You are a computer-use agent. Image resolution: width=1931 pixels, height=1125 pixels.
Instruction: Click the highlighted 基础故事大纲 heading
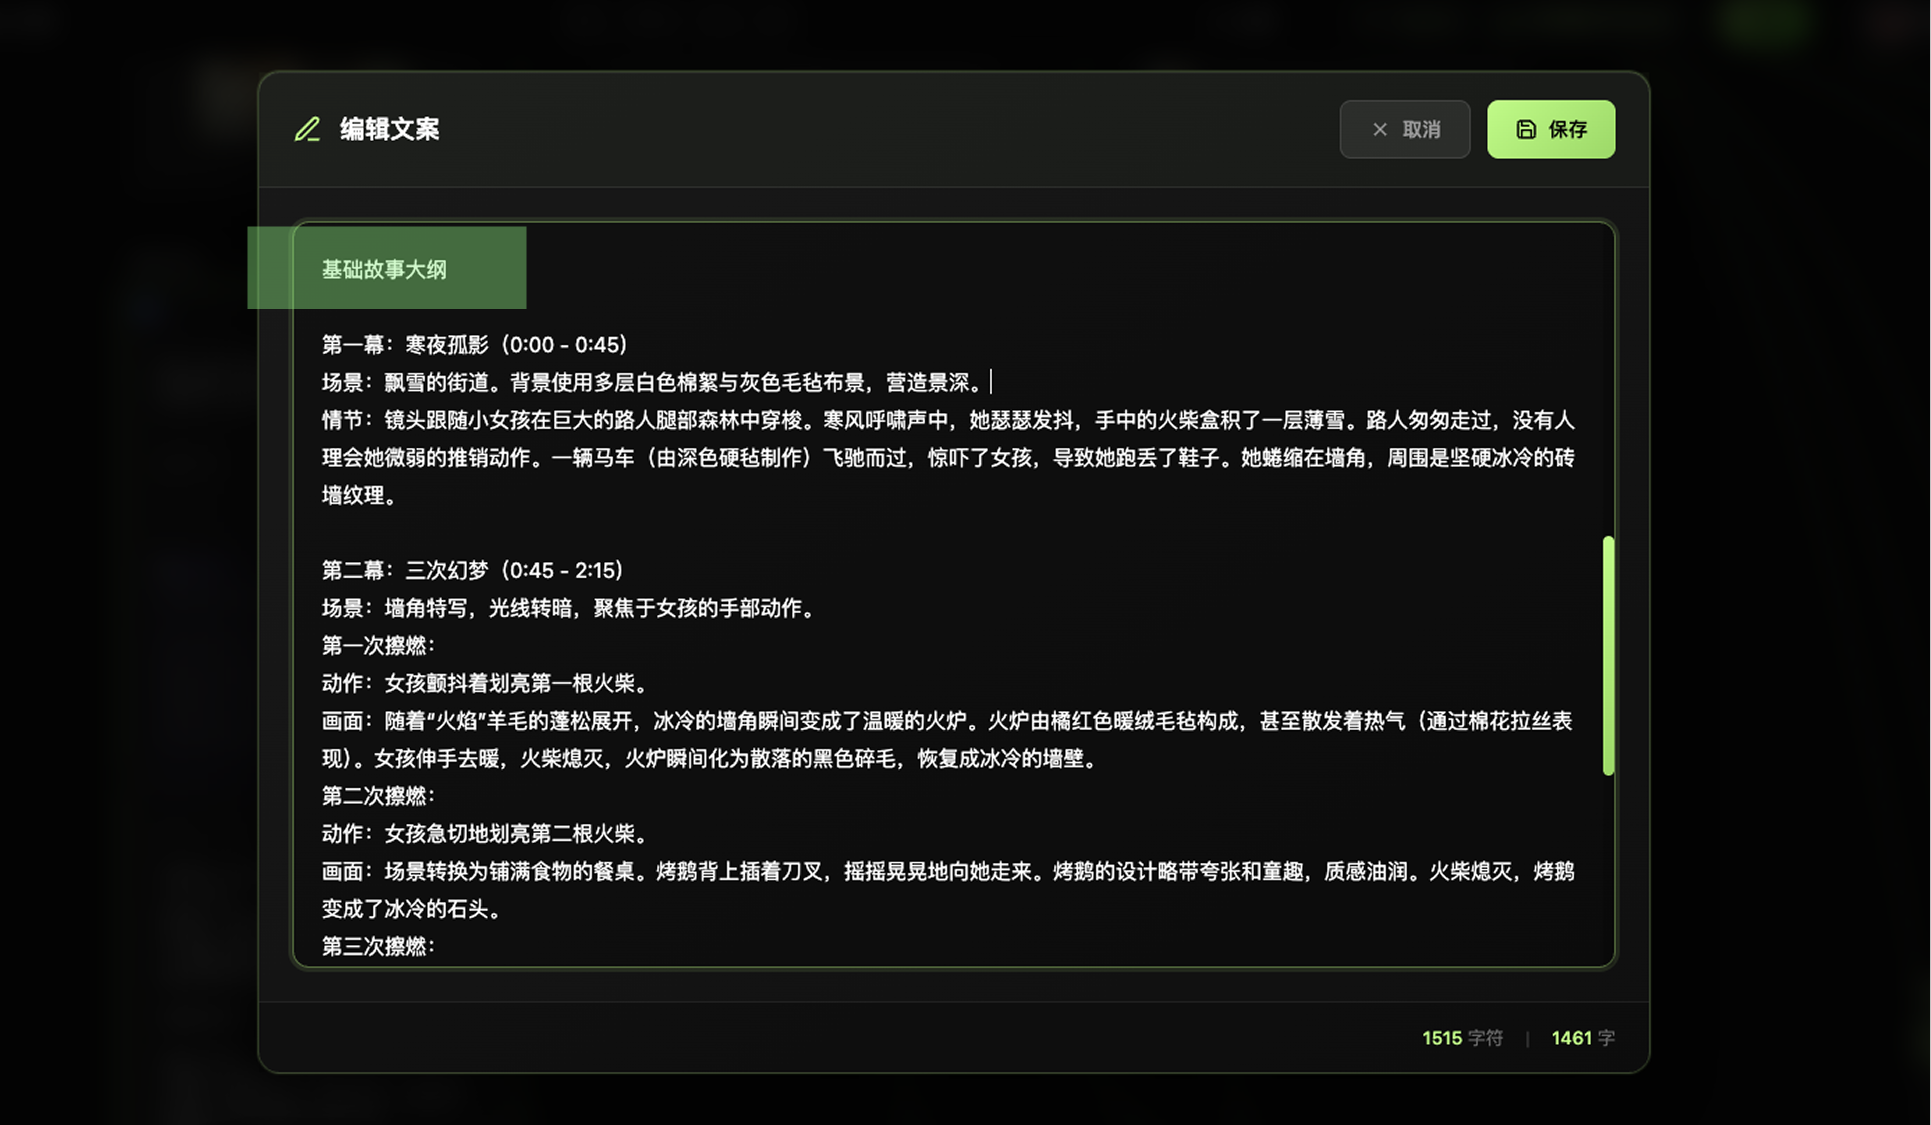[384, 269]
